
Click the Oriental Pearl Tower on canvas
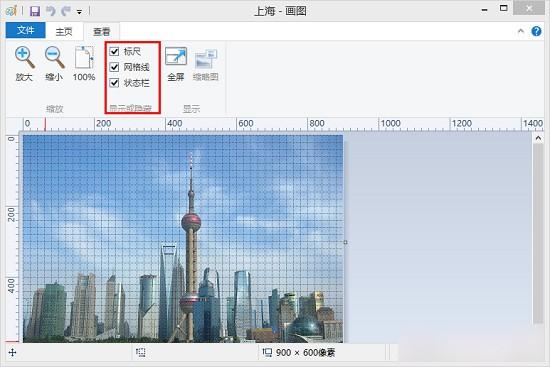(191, 246)
